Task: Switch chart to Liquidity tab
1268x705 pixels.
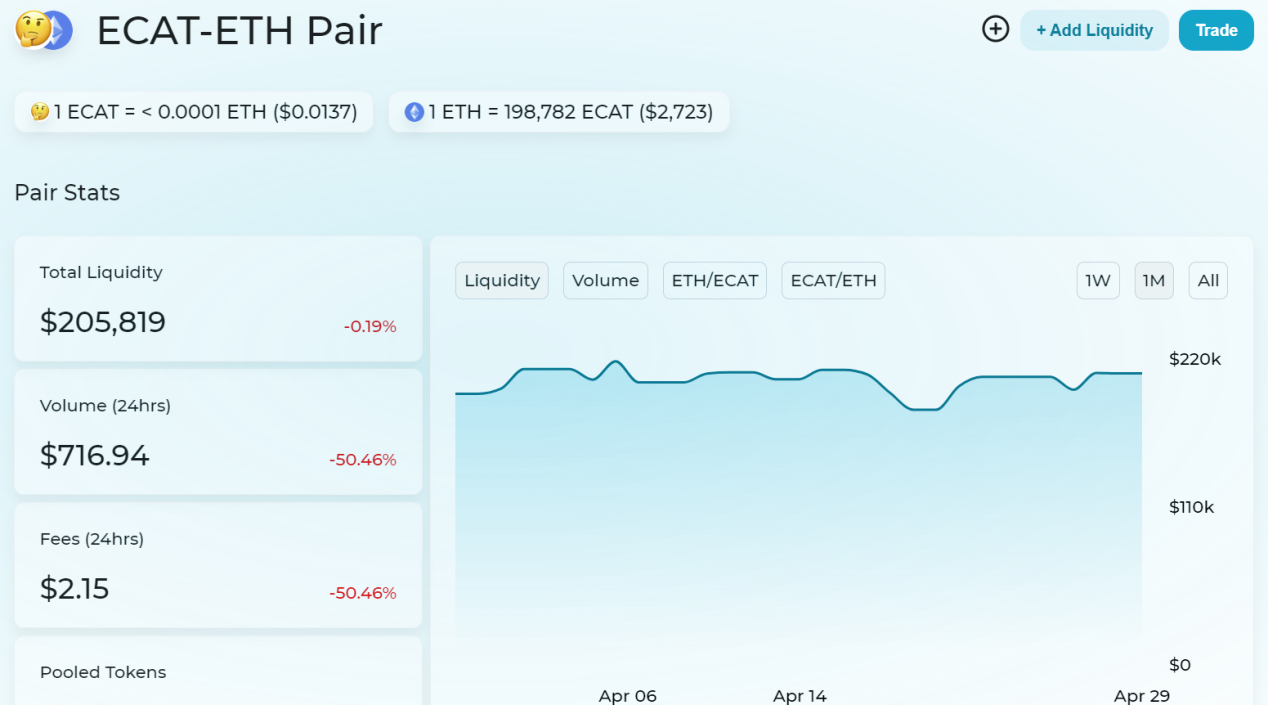Action: pos(502,280)
